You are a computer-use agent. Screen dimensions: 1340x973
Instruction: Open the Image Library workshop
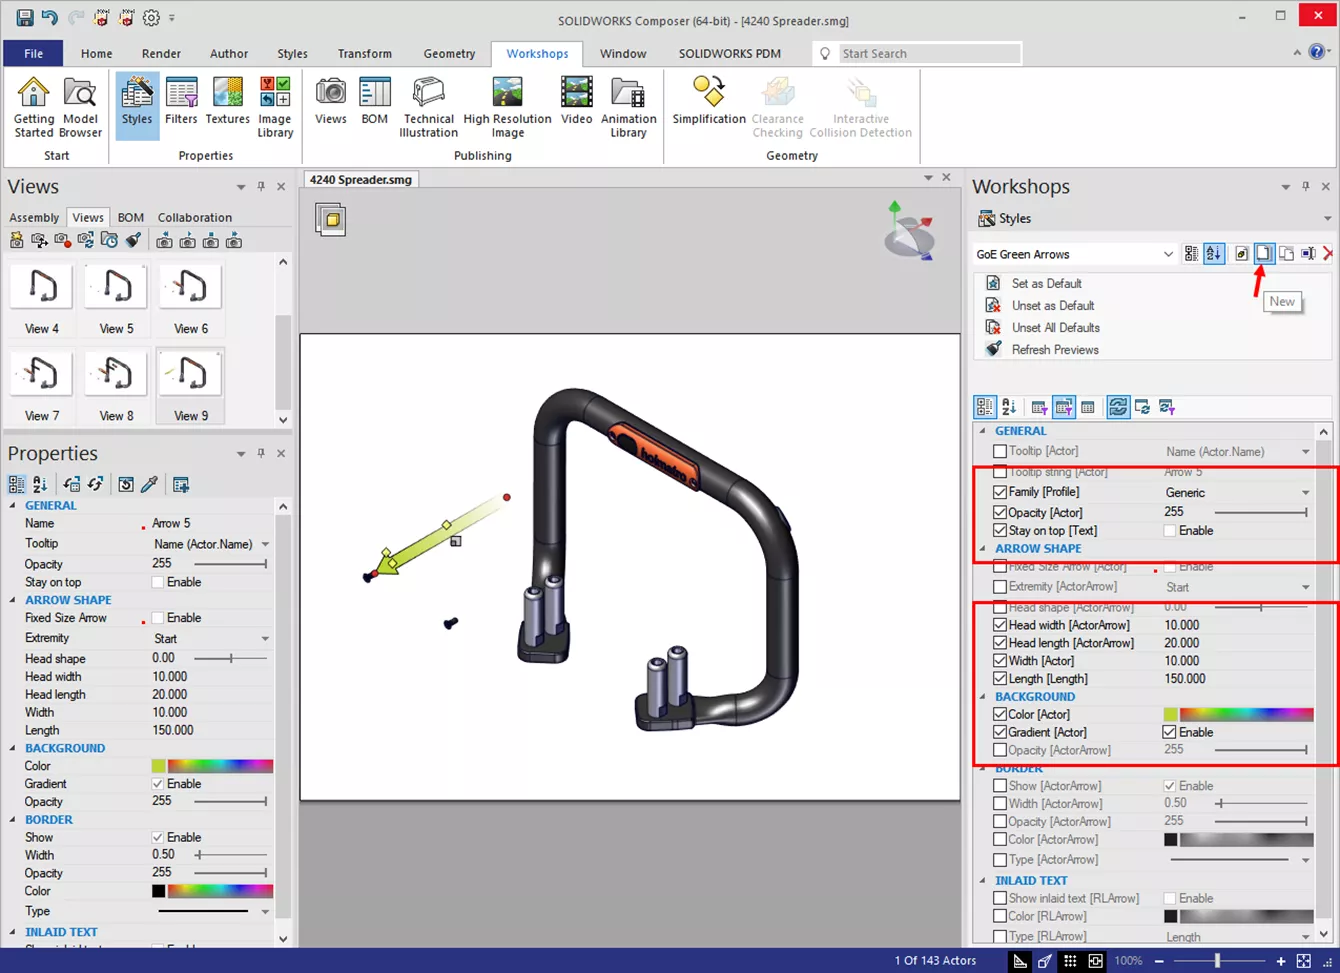point(275,107)
